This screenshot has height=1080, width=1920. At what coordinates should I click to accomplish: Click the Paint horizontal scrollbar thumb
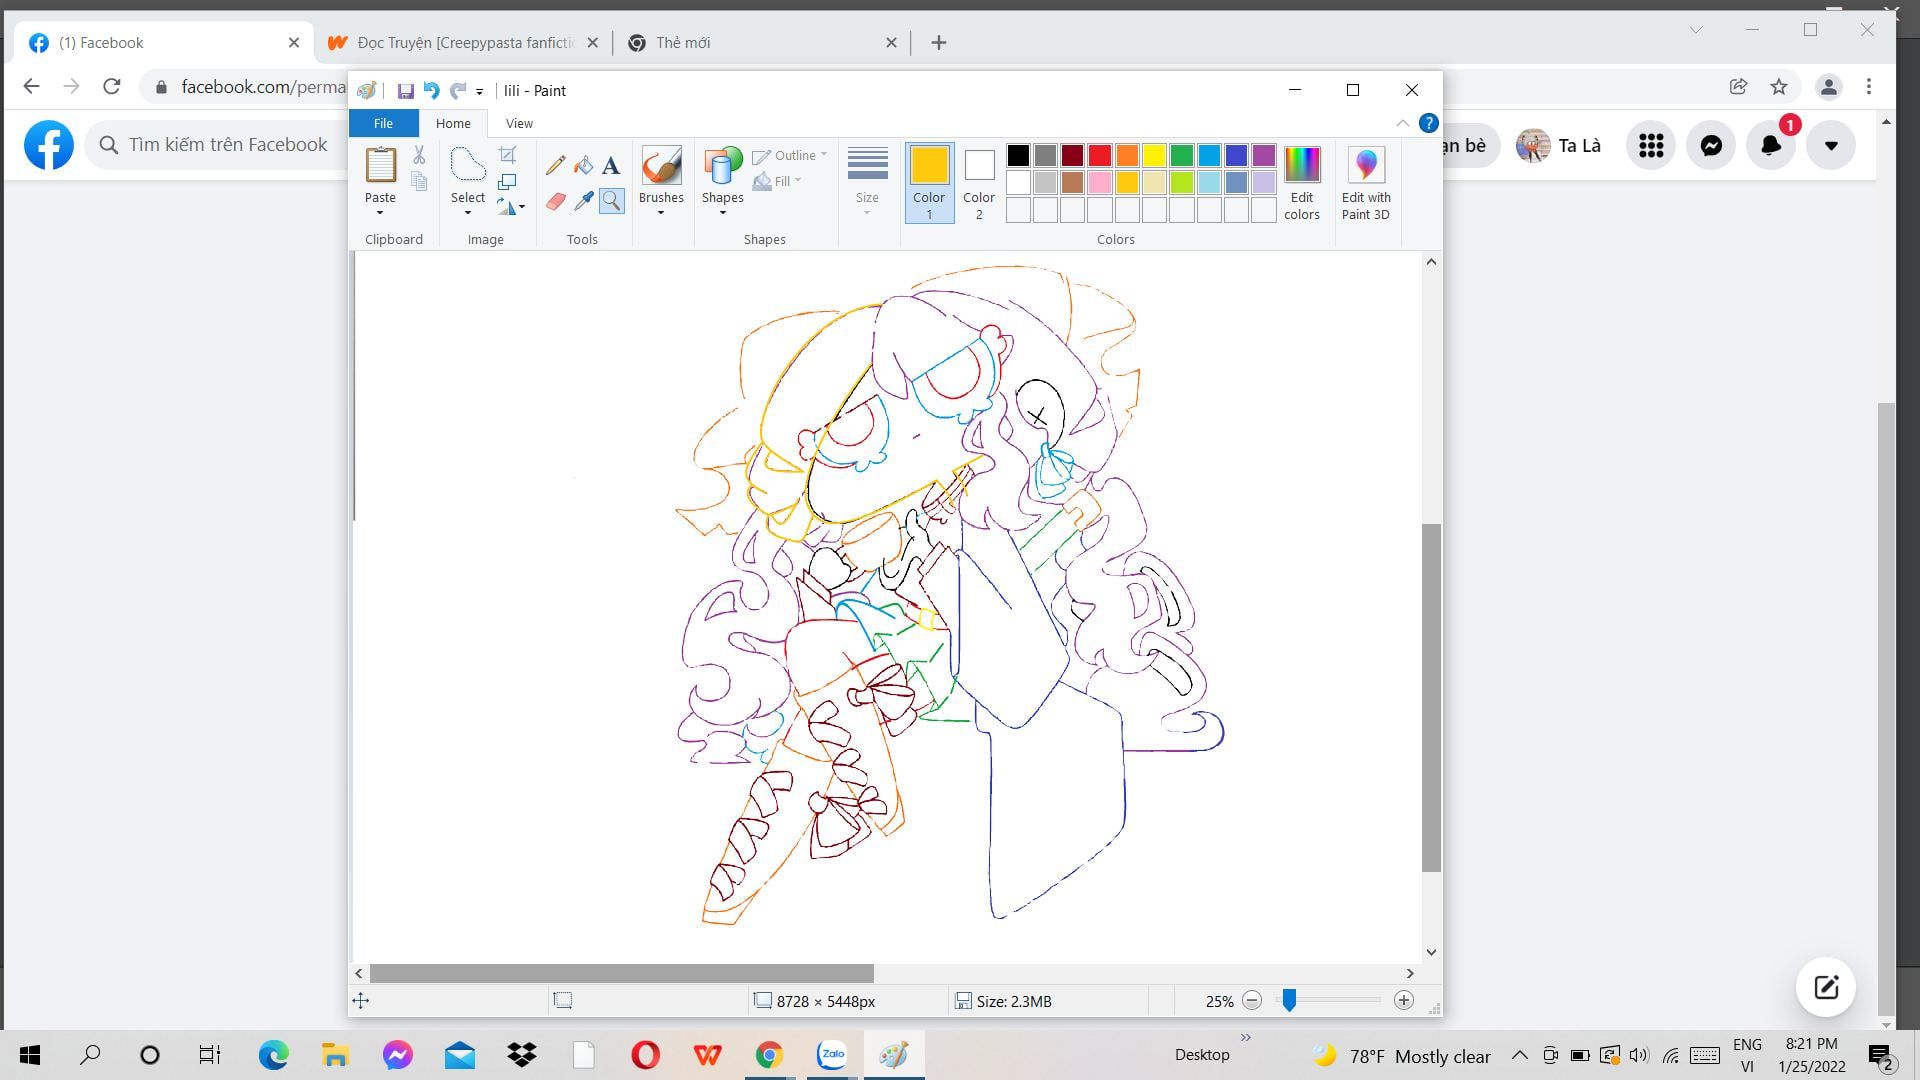coord(621,973)
